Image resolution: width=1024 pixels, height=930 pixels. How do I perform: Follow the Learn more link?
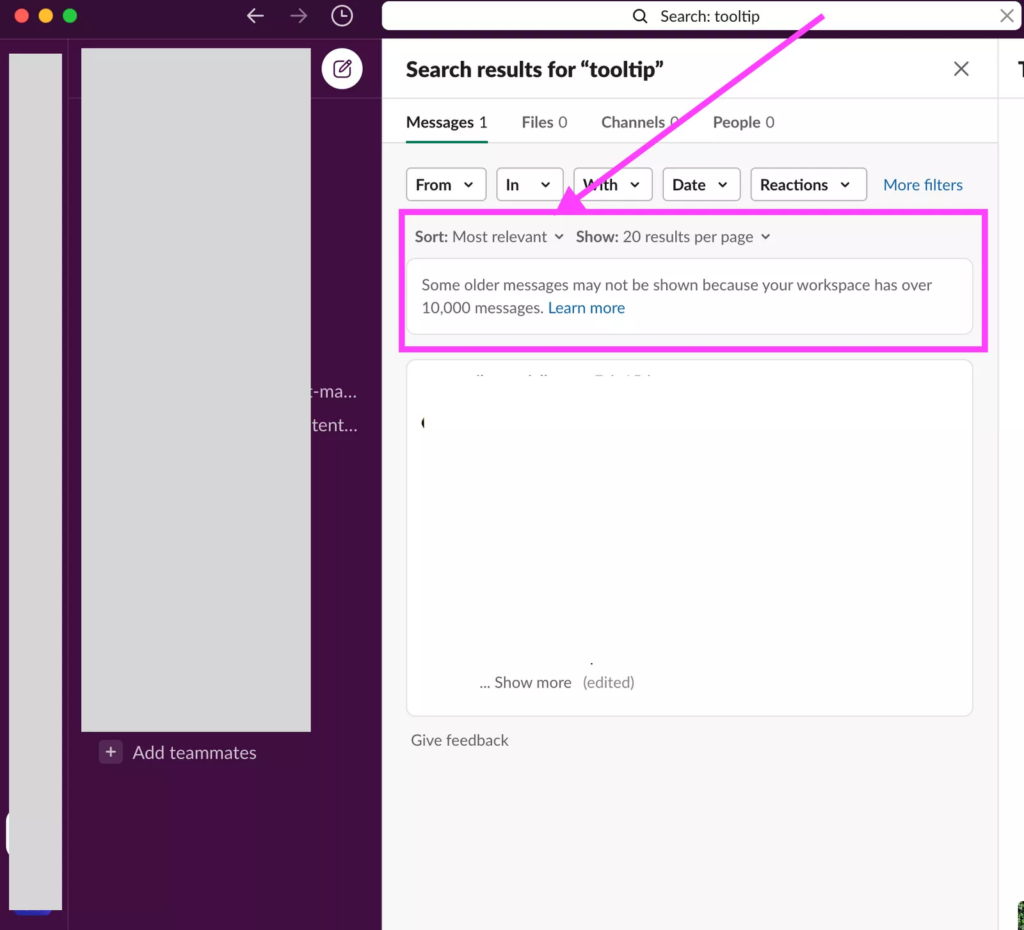(x=586, y=308)
